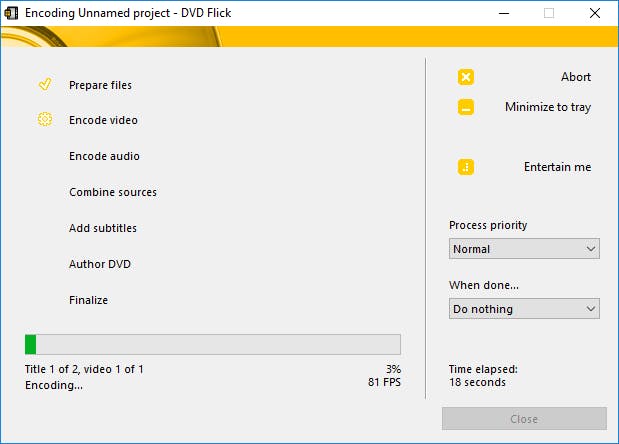619x444 pixels.
Task: Select the Finalize step
Action: [88, 300]
